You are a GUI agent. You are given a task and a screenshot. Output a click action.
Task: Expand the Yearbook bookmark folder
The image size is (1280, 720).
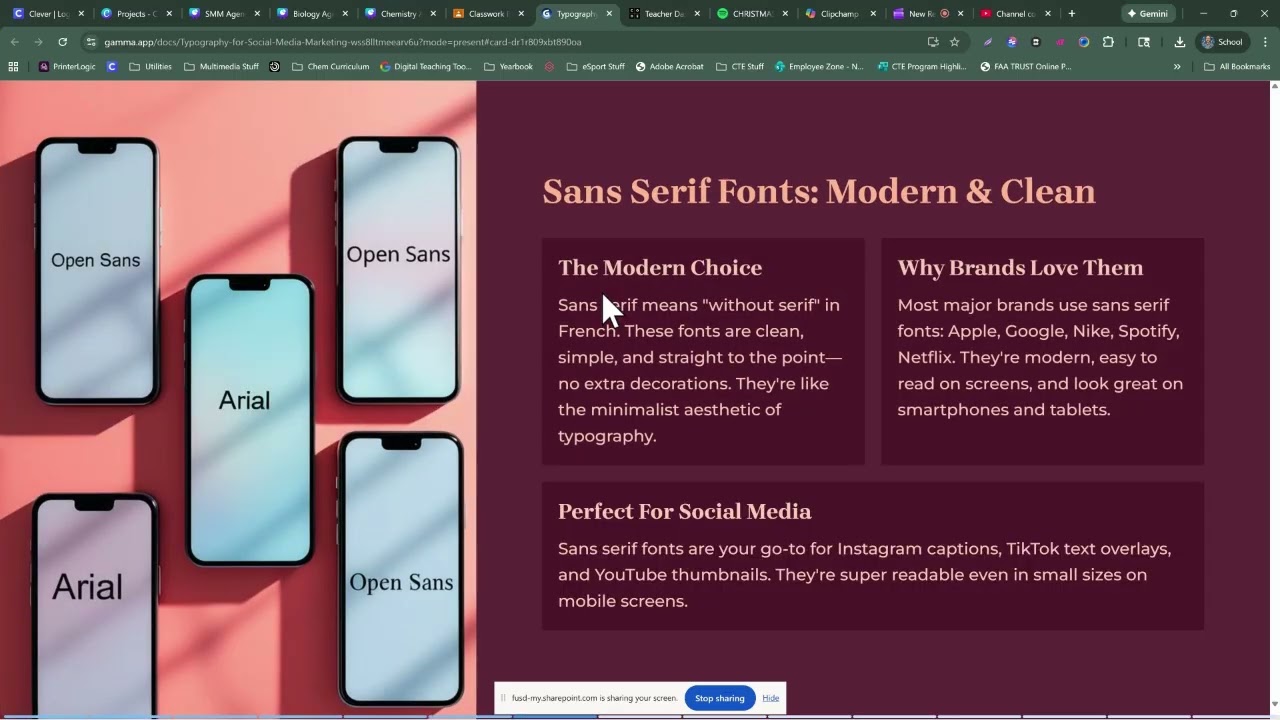[508, 66]
